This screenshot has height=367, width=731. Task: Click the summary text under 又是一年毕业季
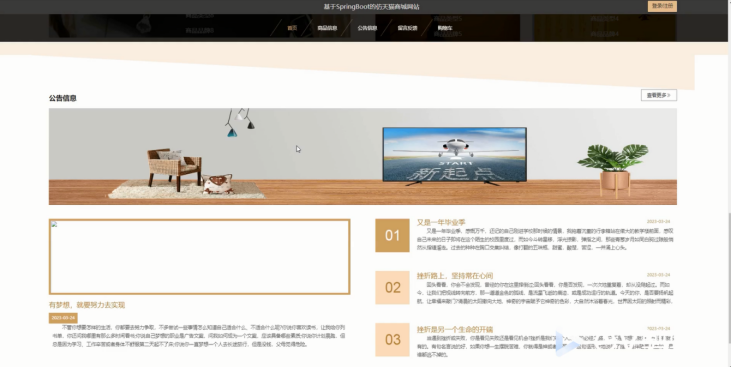pyautogui.click(x=545, y=239)
